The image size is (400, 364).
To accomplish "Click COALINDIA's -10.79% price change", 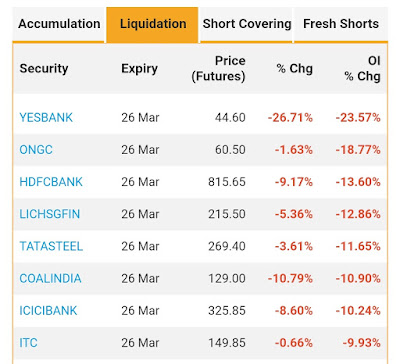I will pyautogui.click(x=290, y=278).
